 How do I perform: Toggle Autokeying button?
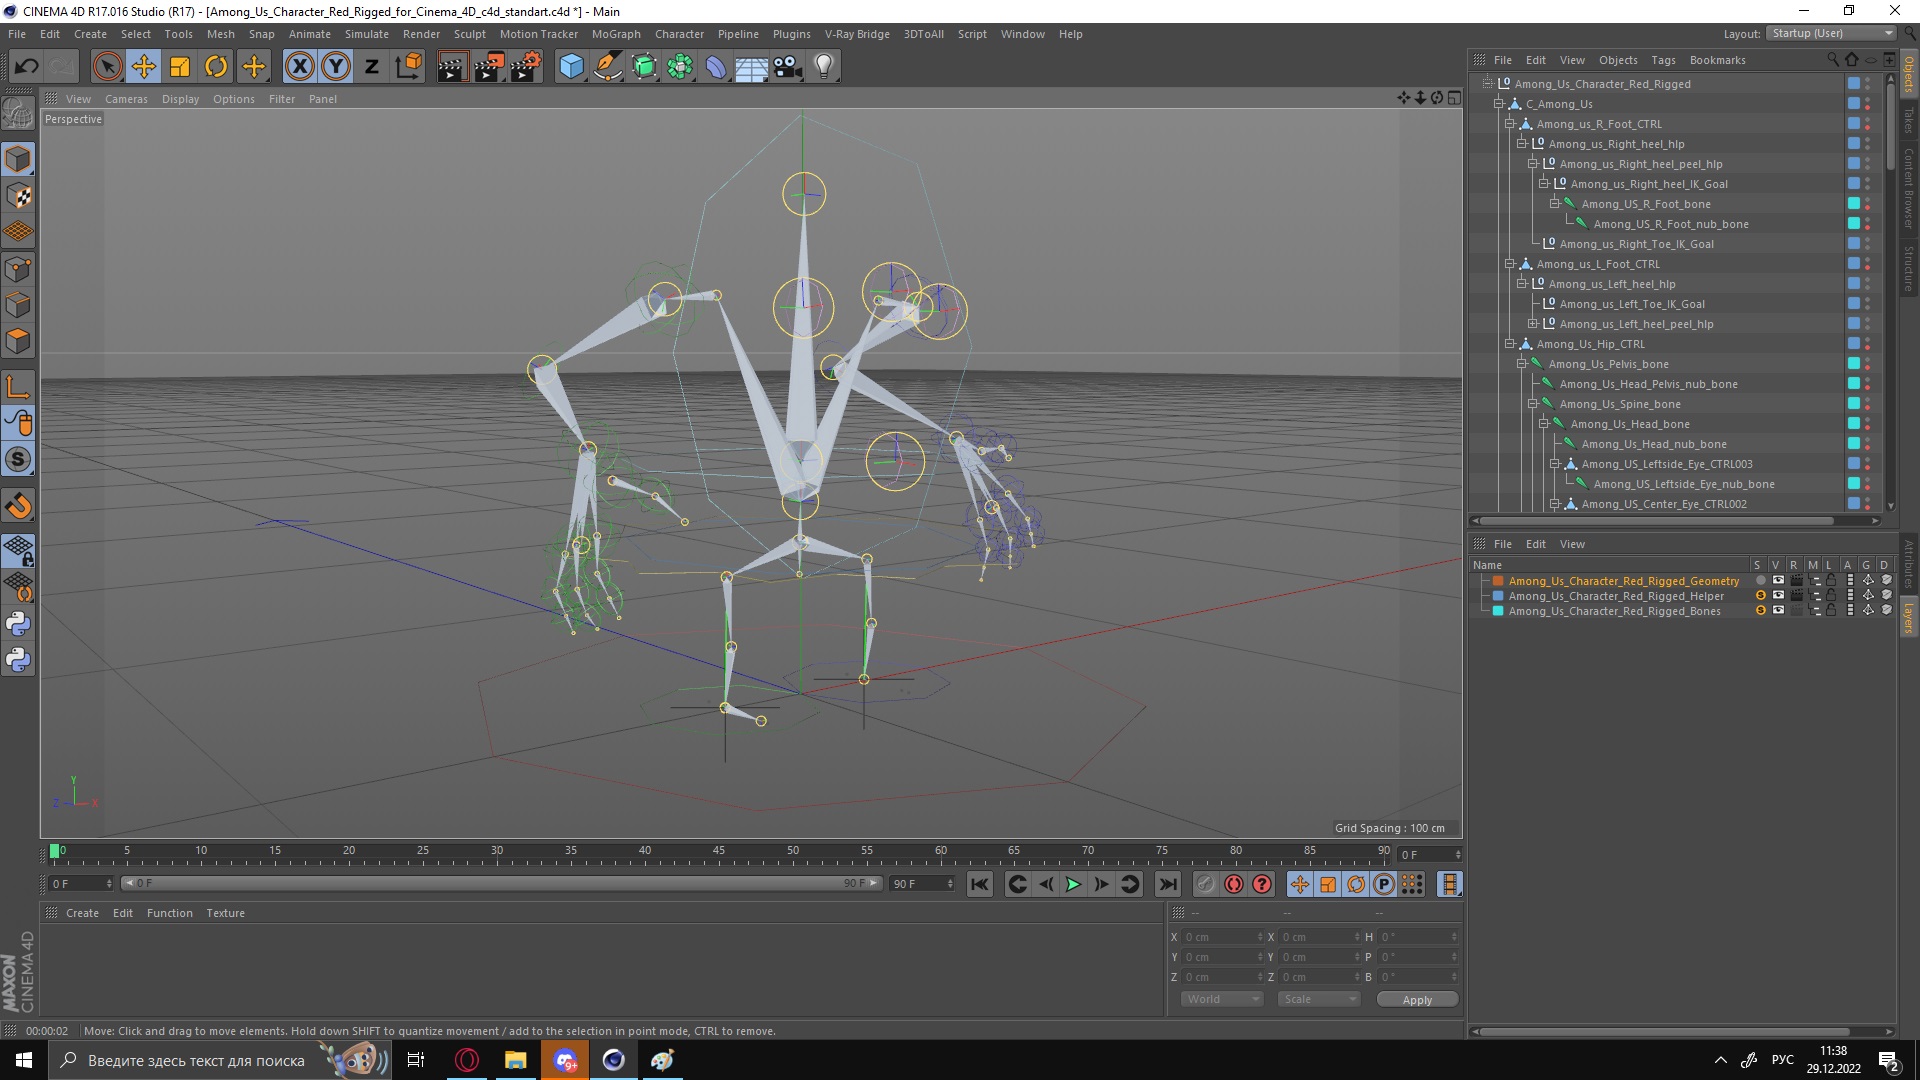pos(1234,884)
